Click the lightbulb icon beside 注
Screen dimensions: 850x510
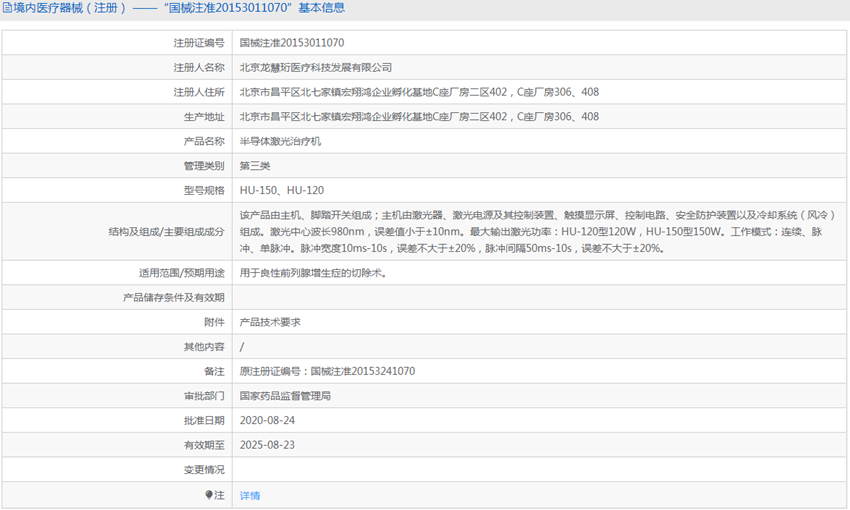[x=209, y=495]
